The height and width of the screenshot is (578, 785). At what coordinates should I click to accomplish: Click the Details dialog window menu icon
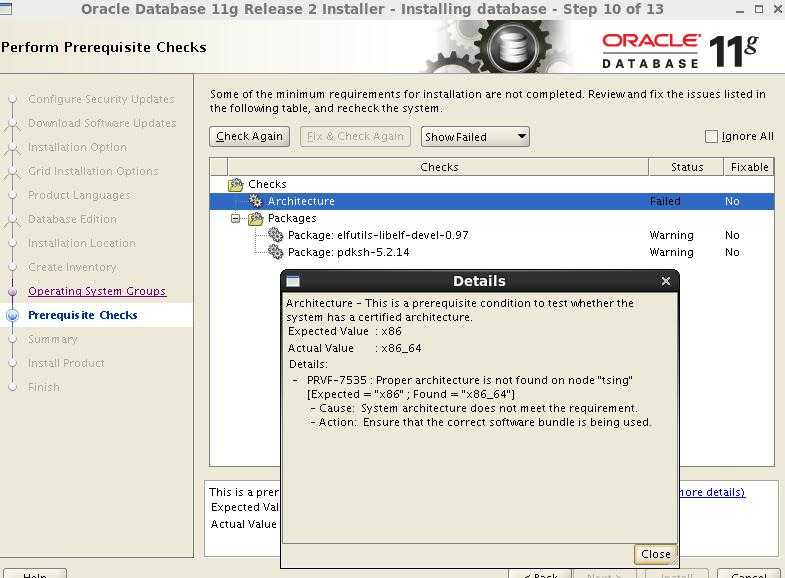pos(293,281)
